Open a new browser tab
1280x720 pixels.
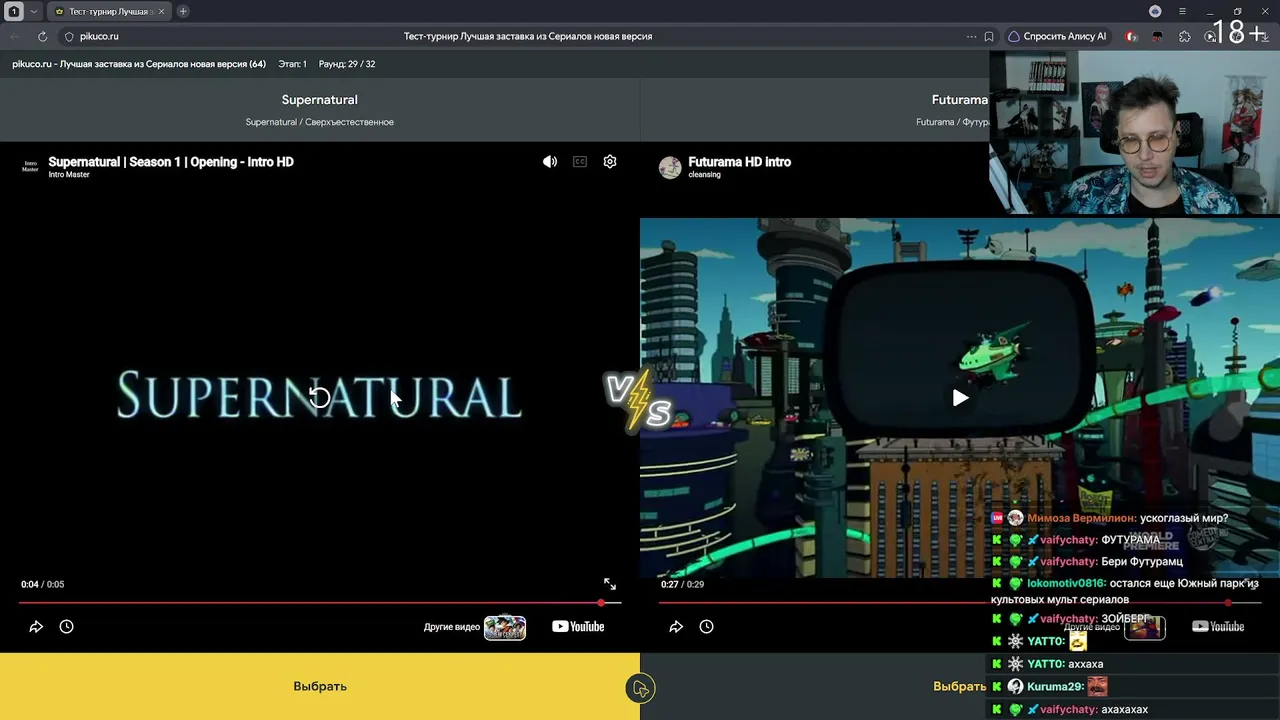[183, 11]
